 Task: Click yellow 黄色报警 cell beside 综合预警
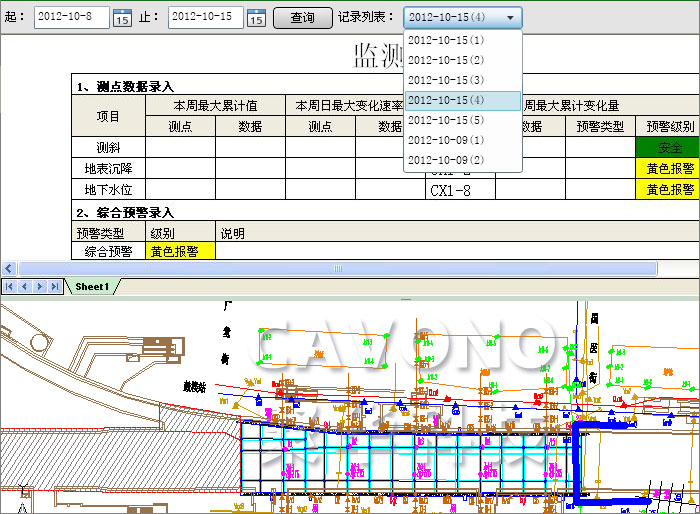180,251
